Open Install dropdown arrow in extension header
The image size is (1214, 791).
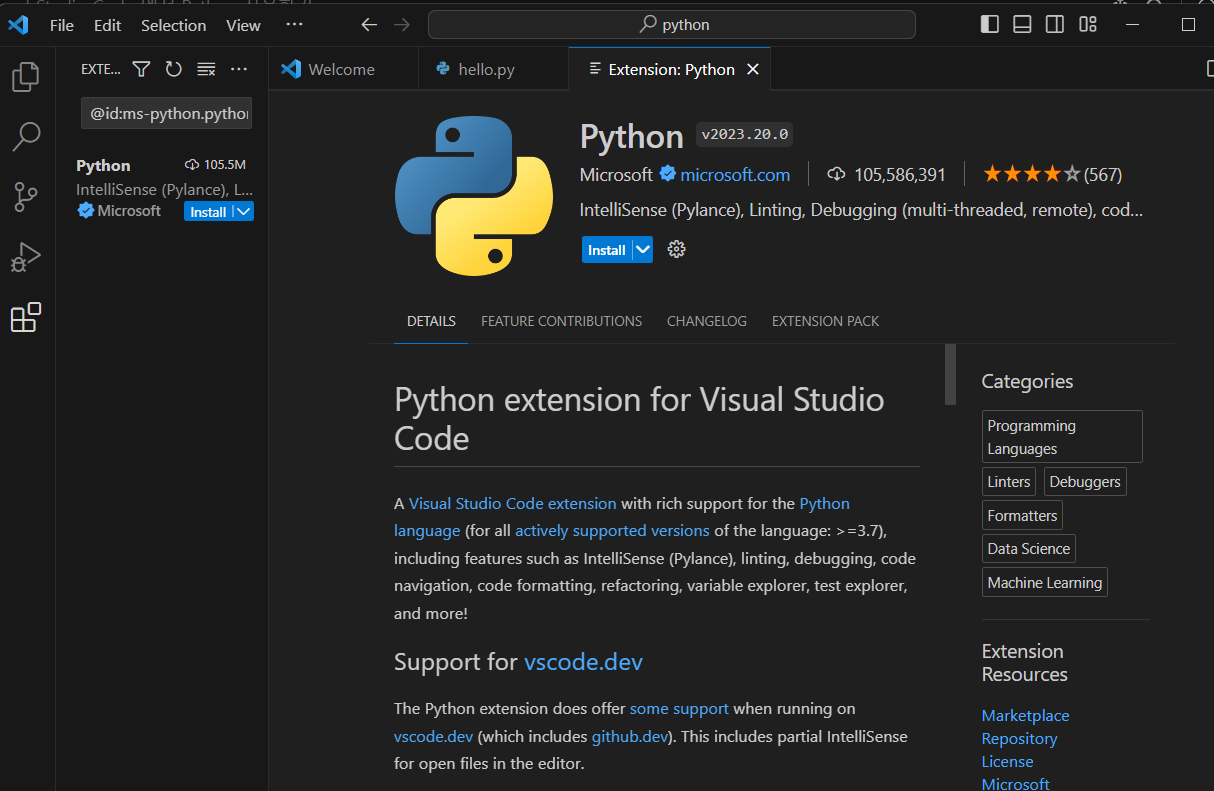coord(643,250)
